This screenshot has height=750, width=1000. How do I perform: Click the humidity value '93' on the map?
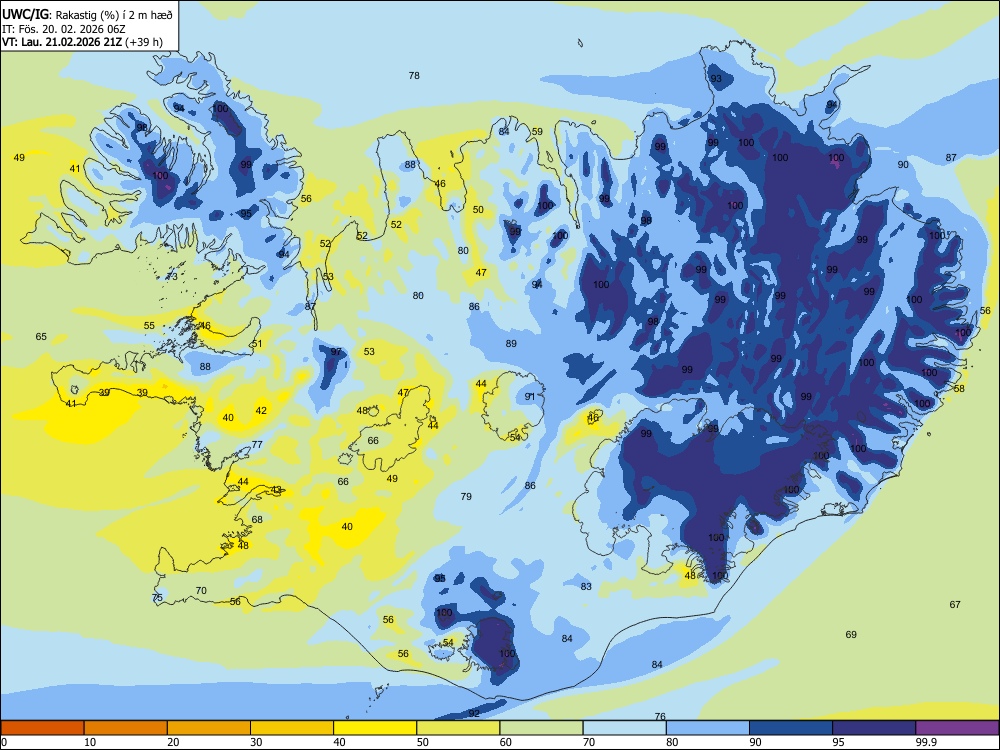[x=716, y=78]
